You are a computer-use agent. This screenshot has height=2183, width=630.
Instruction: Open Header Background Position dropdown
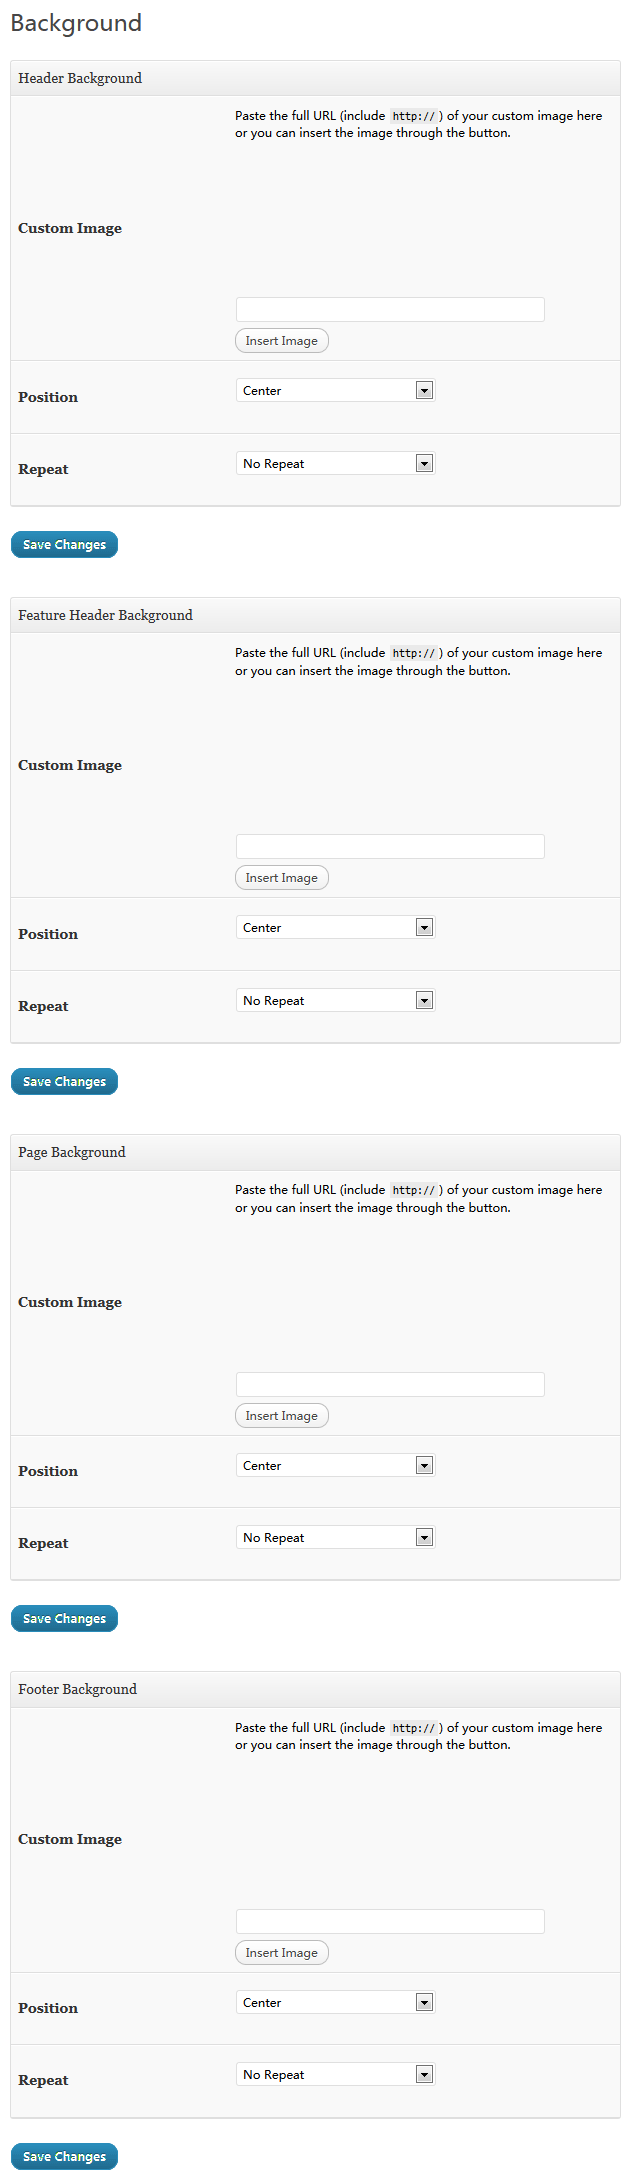click(335, 391)
